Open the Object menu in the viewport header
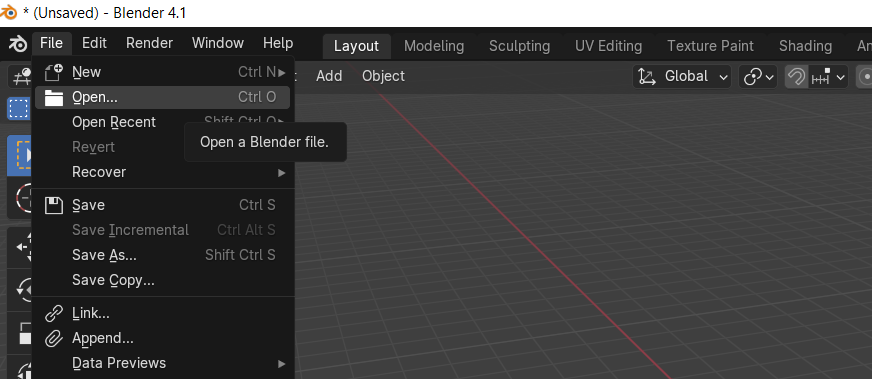The width and height of the screenshot is (872, 379). (x=383, y=76)
